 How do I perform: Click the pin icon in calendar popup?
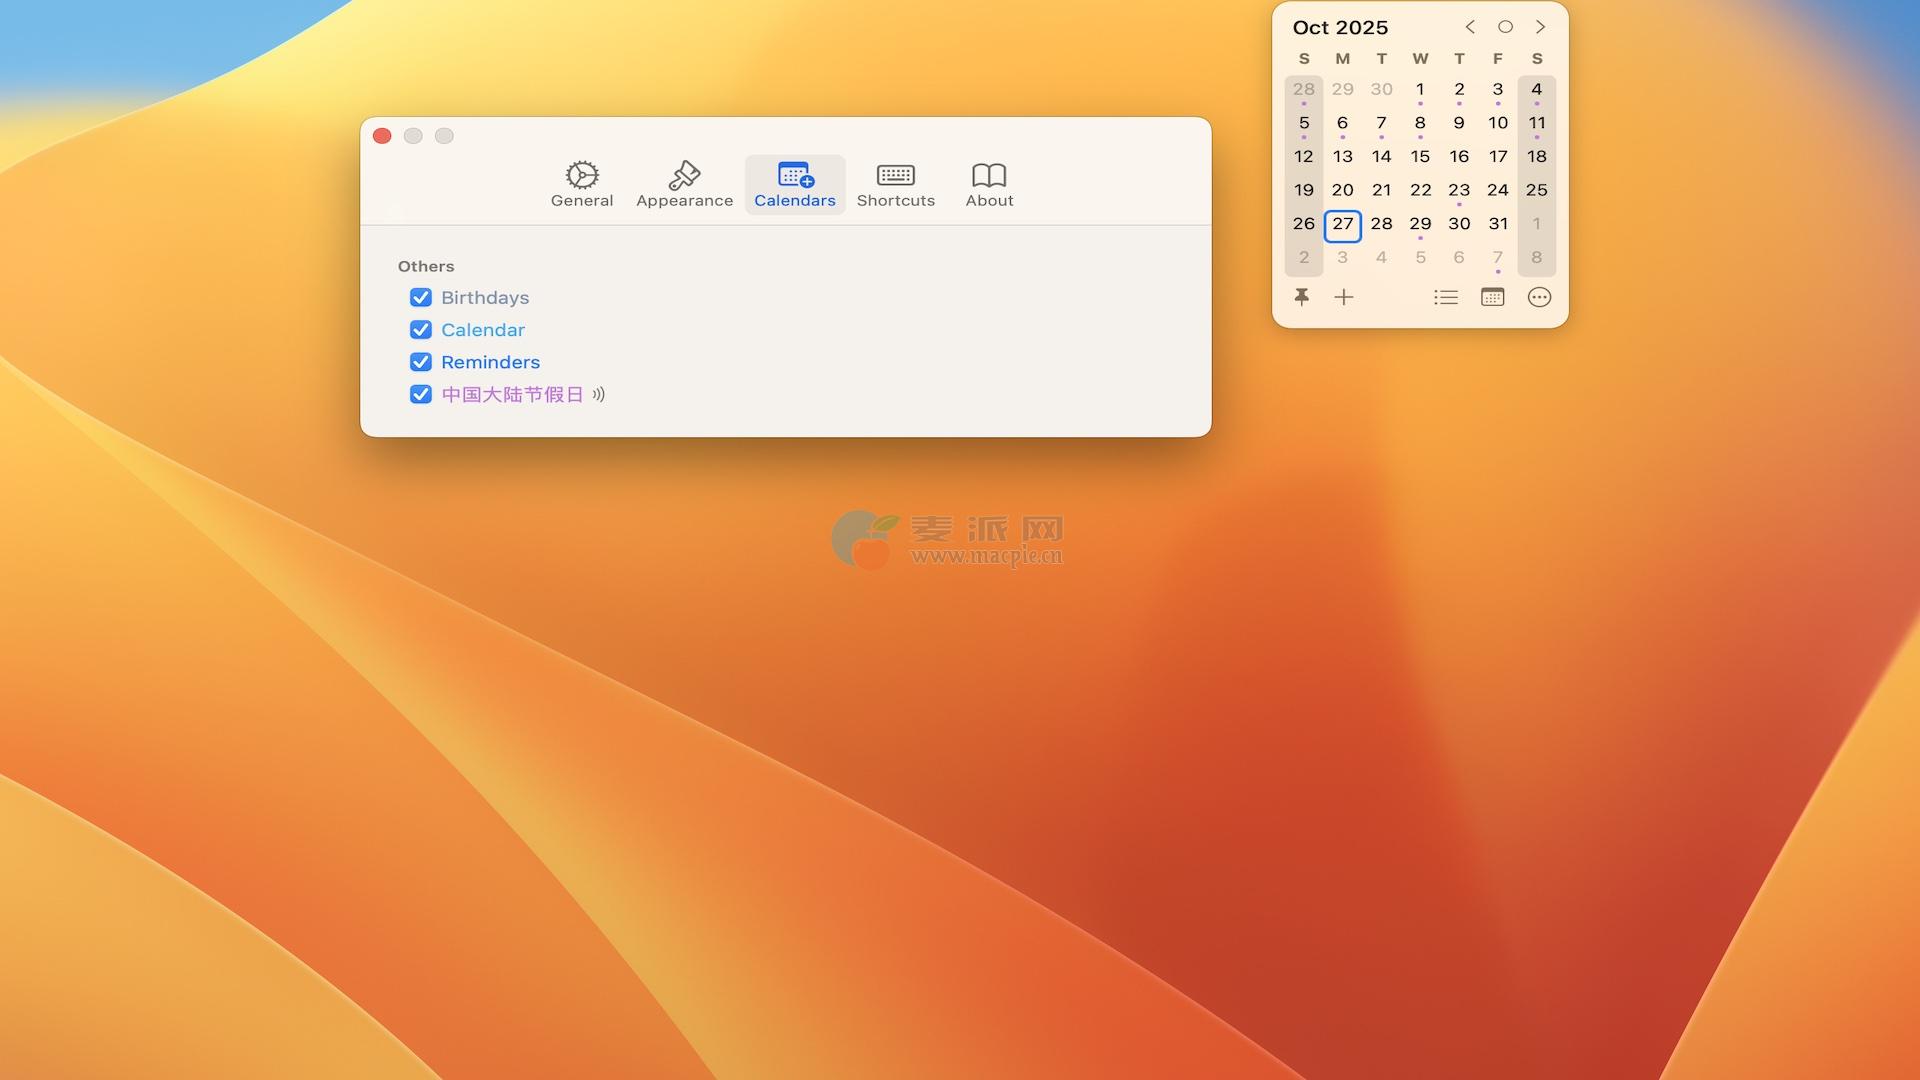tap(1301, 297)
